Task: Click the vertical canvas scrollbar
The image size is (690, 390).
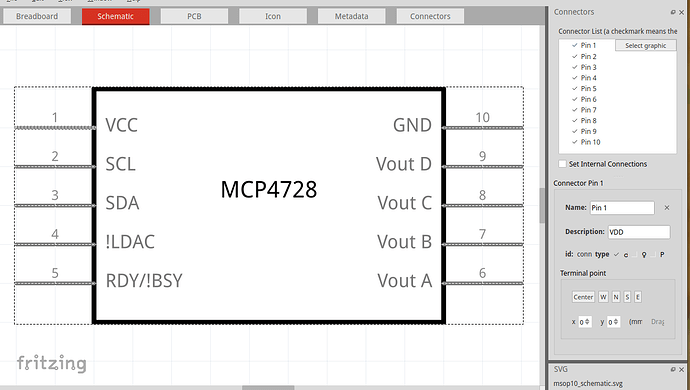Action: tap(542, 206)
